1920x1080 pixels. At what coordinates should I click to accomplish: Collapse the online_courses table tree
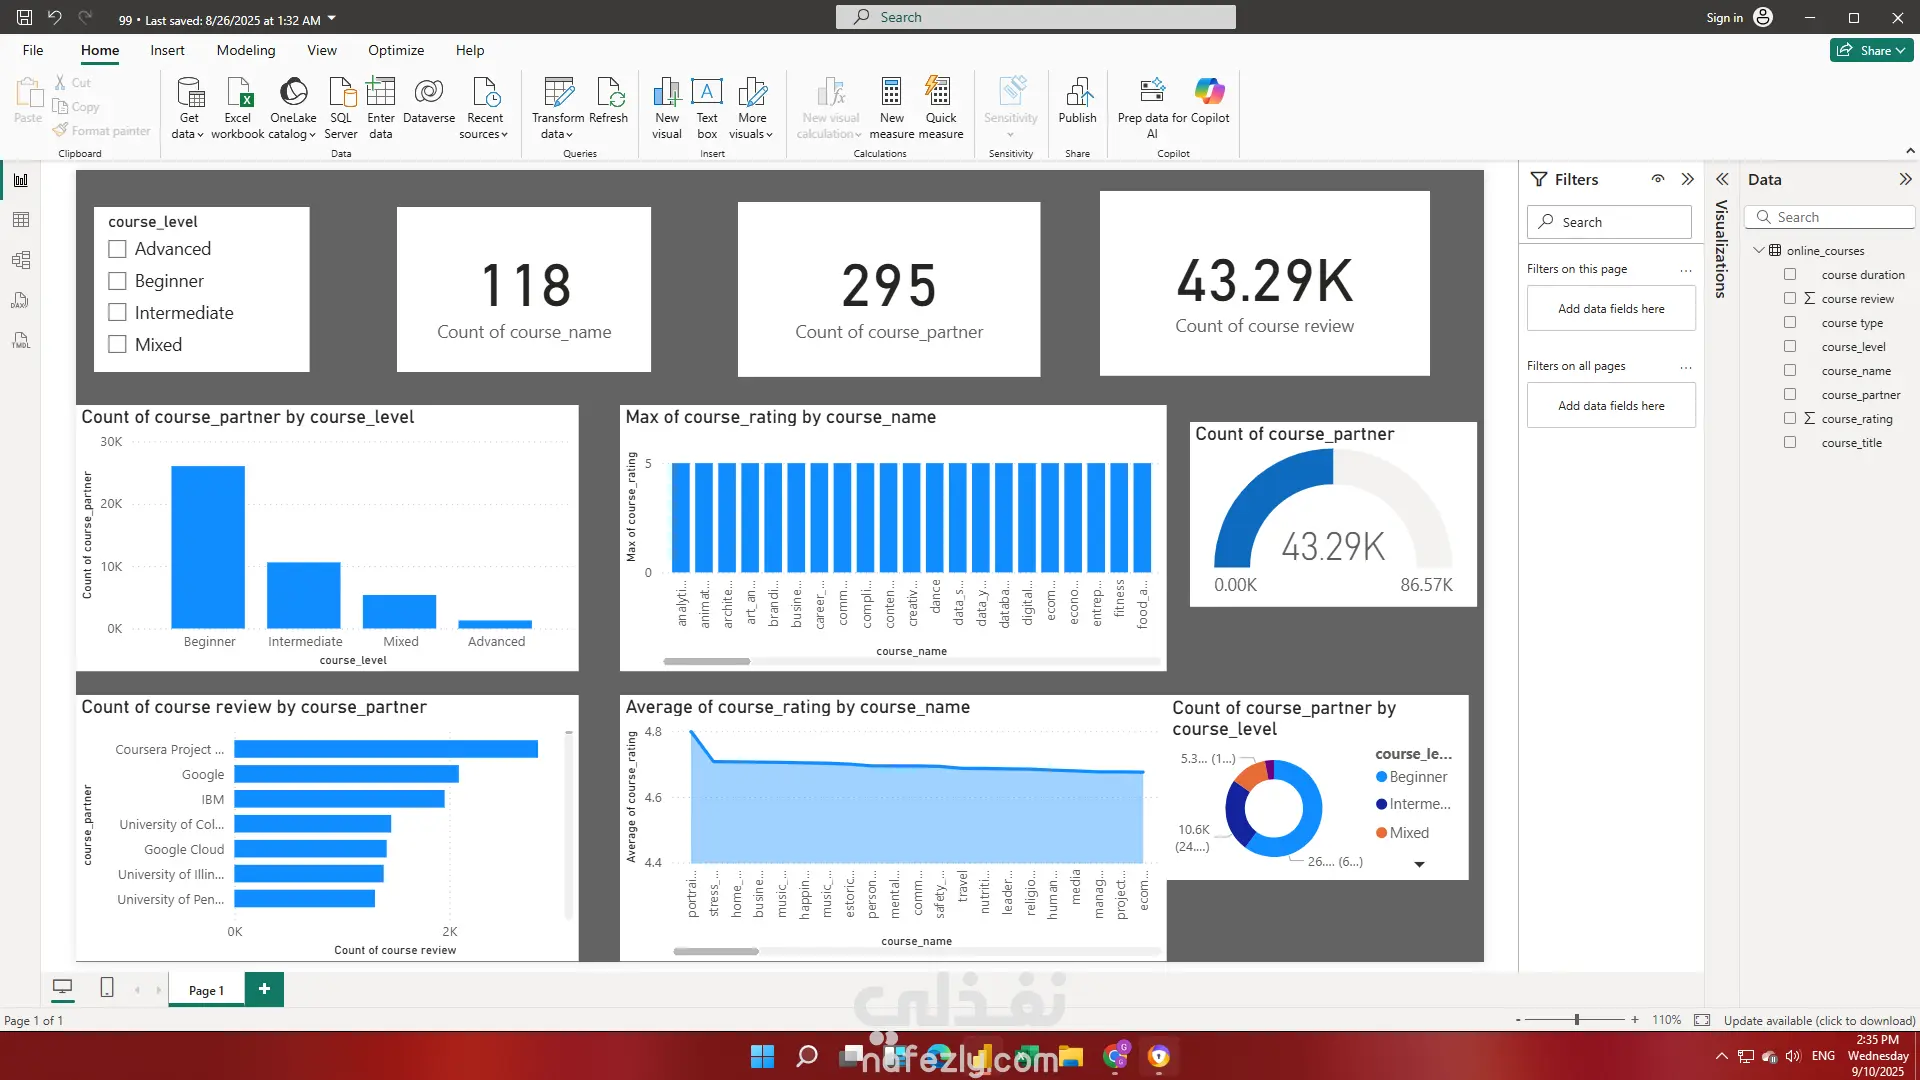tap(1759, 250)
